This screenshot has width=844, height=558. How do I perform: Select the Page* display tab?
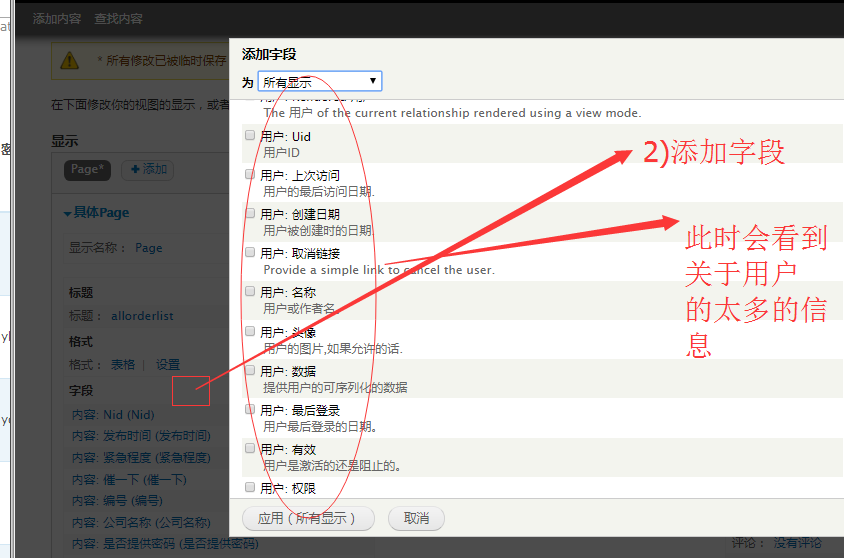(87, 169)
